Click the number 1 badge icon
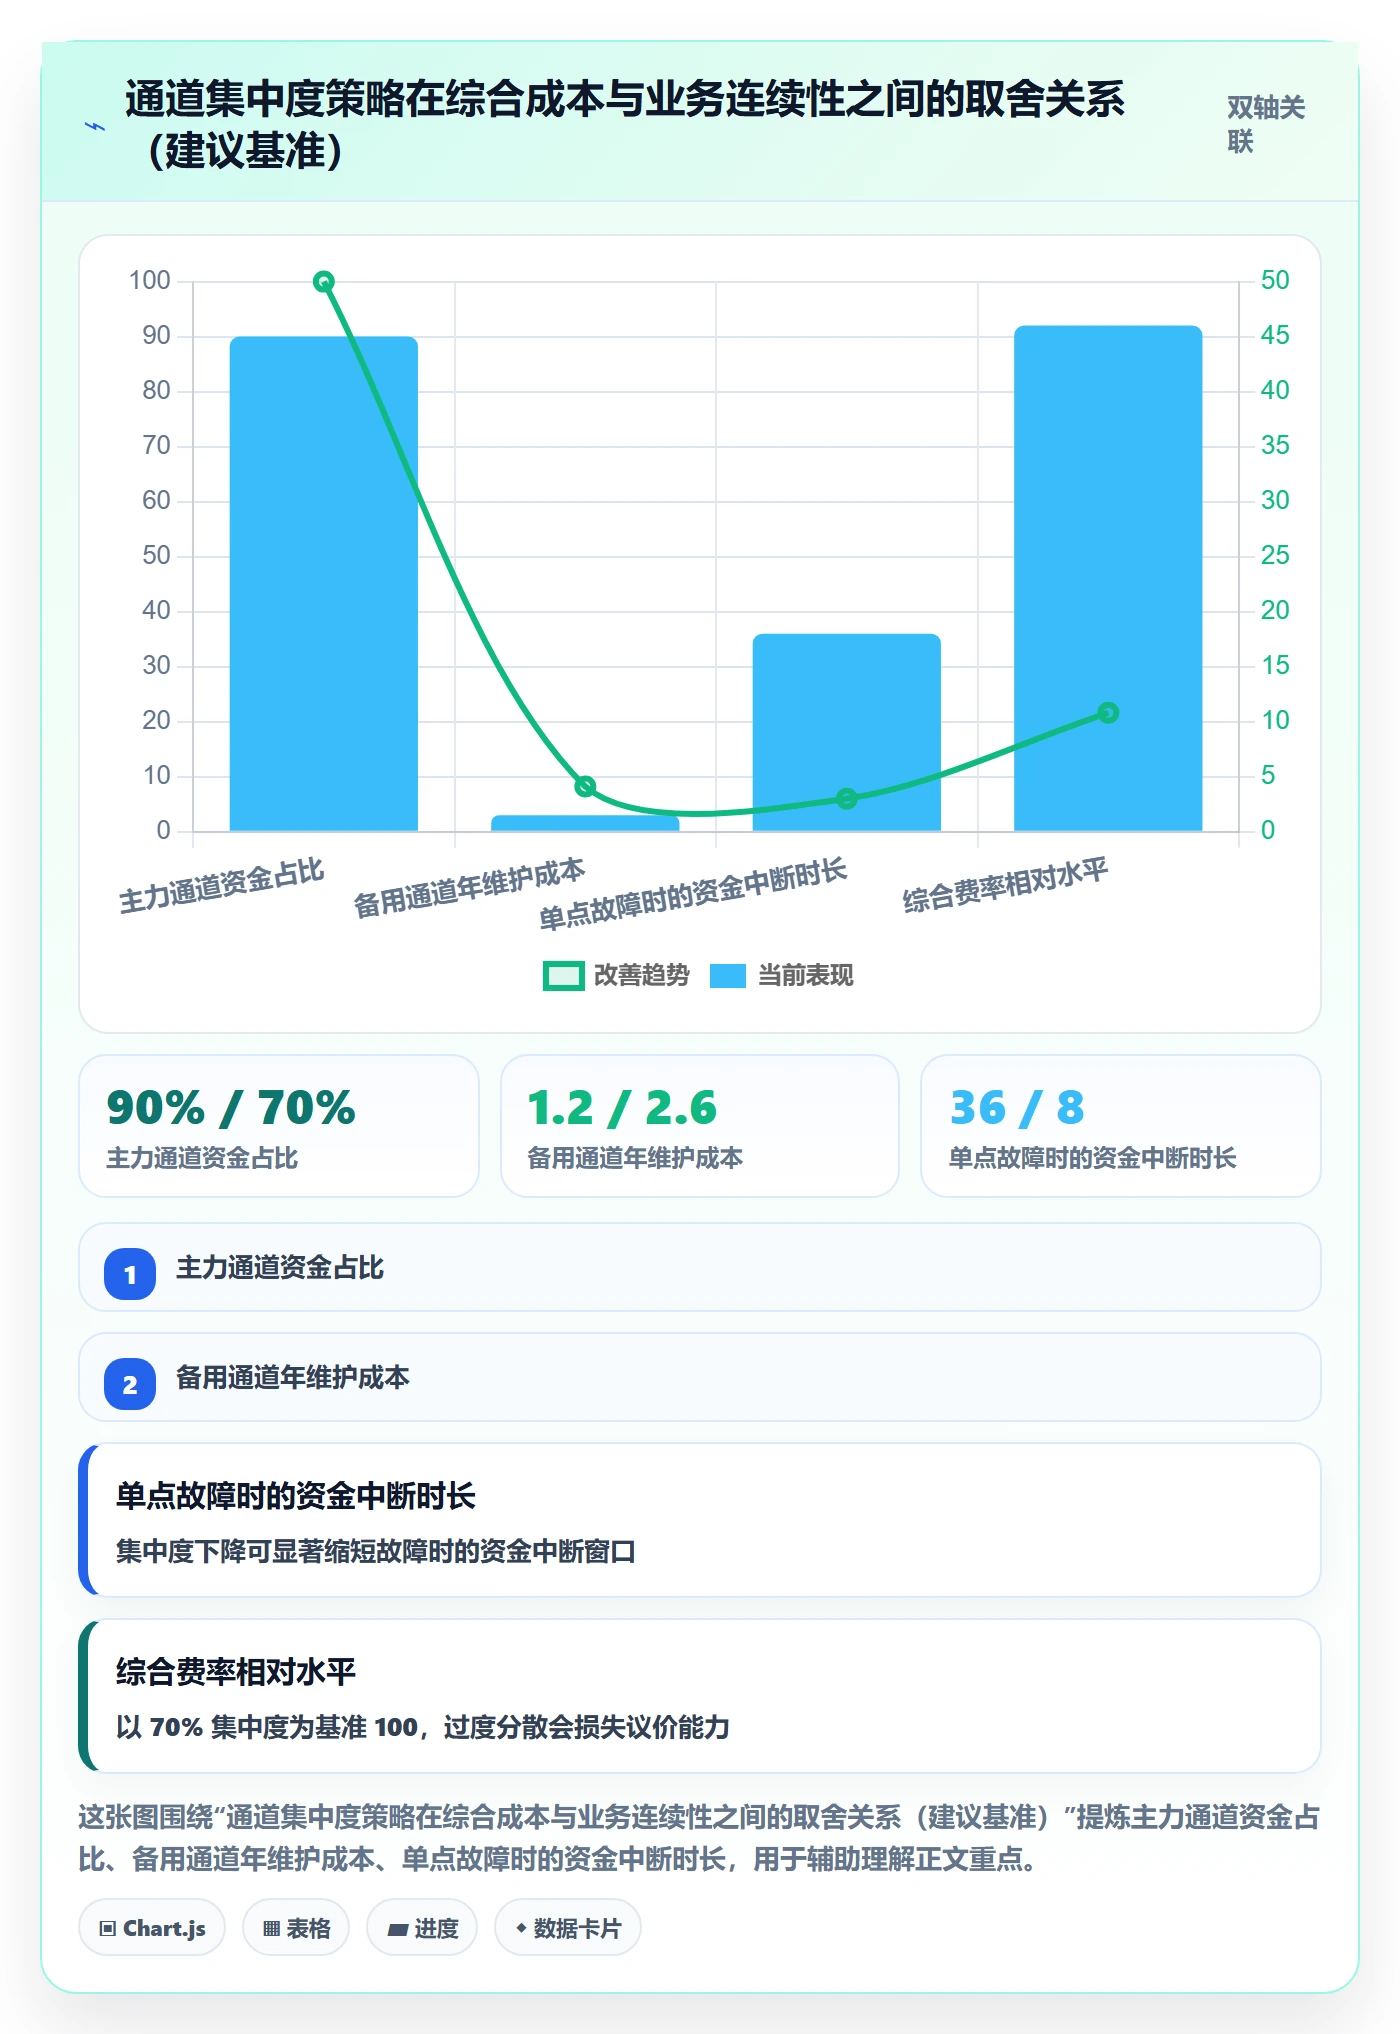 (x=130, y=1274)
